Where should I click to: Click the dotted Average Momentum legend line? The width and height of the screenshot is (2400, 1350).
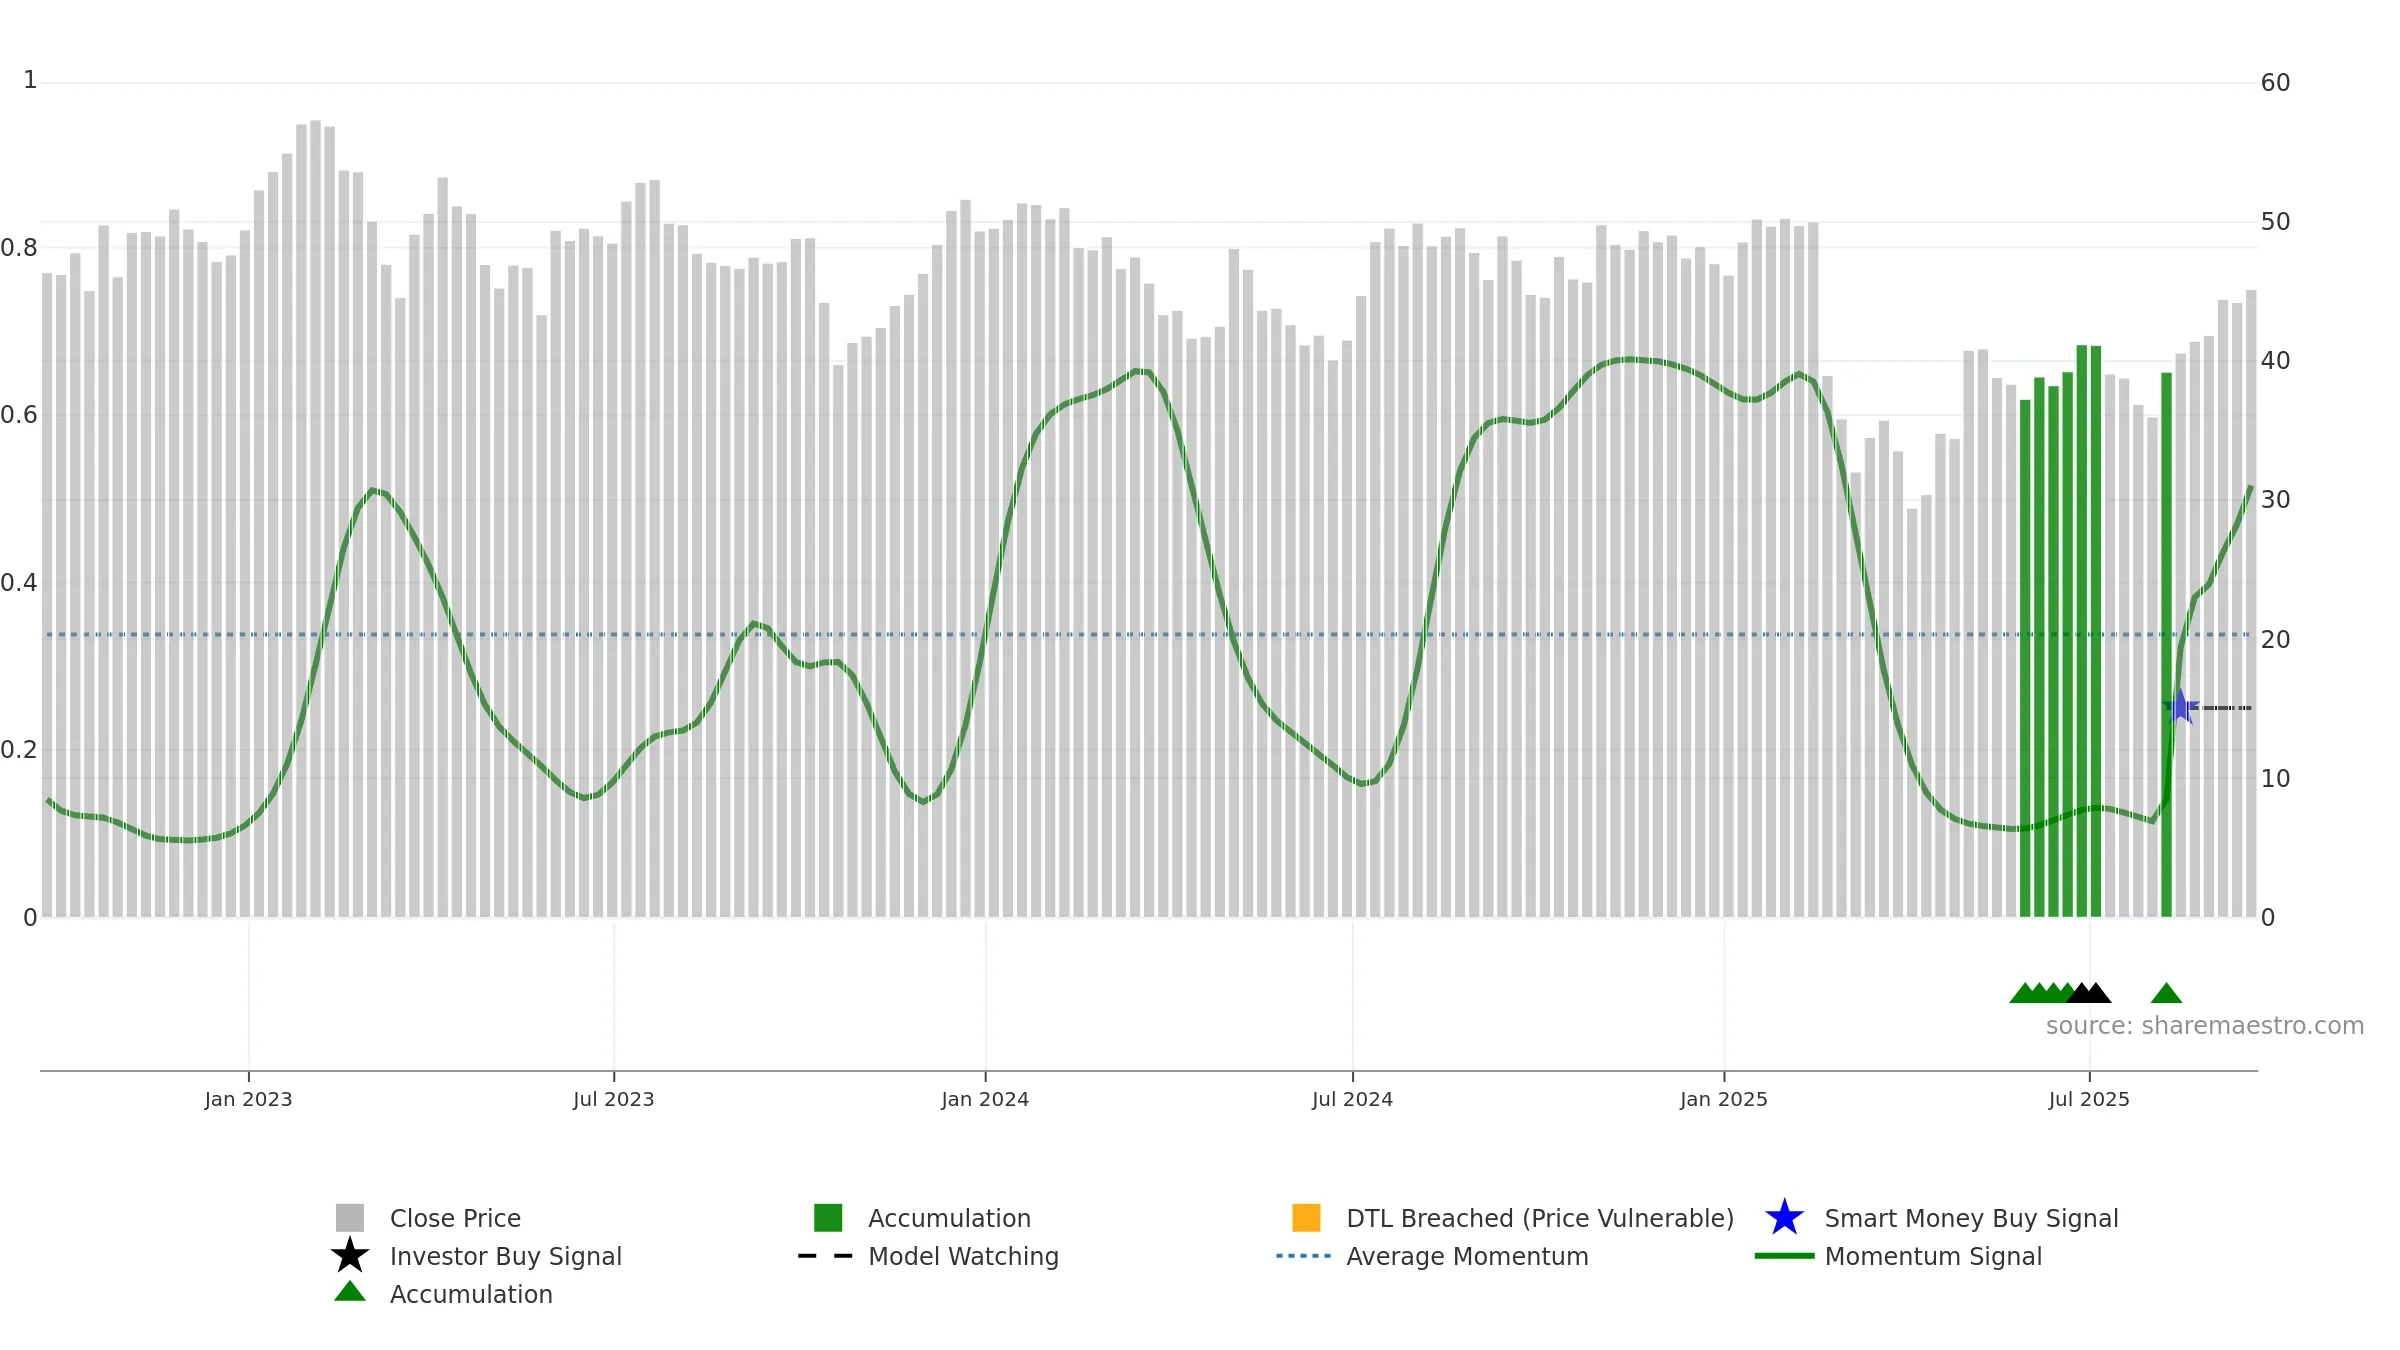[1303, 1256]
